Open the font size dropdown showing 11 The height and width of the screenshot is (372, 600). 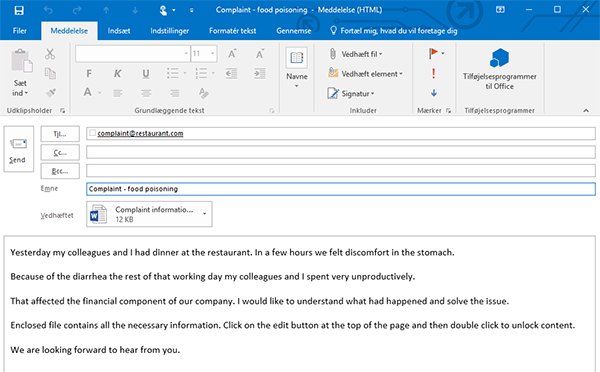click(204, 54)
